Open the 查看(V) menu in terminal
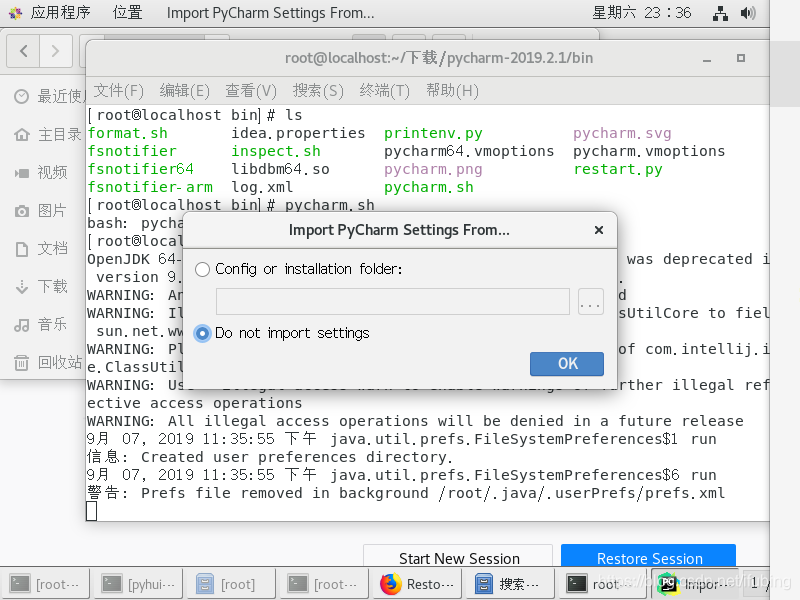Image resolution: width=800 pixels, height=600 pixels. (251, 91)
